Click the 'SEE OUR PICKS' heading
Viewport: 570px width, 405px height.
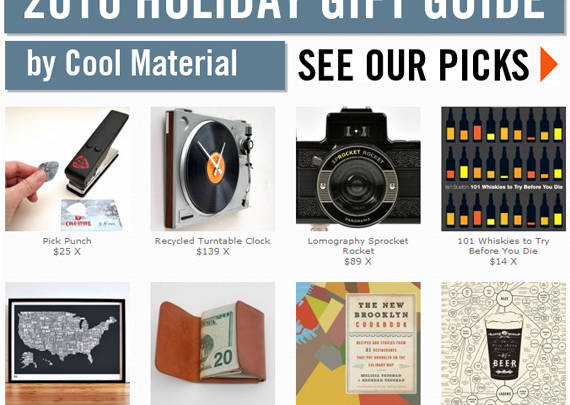(413, 65)
